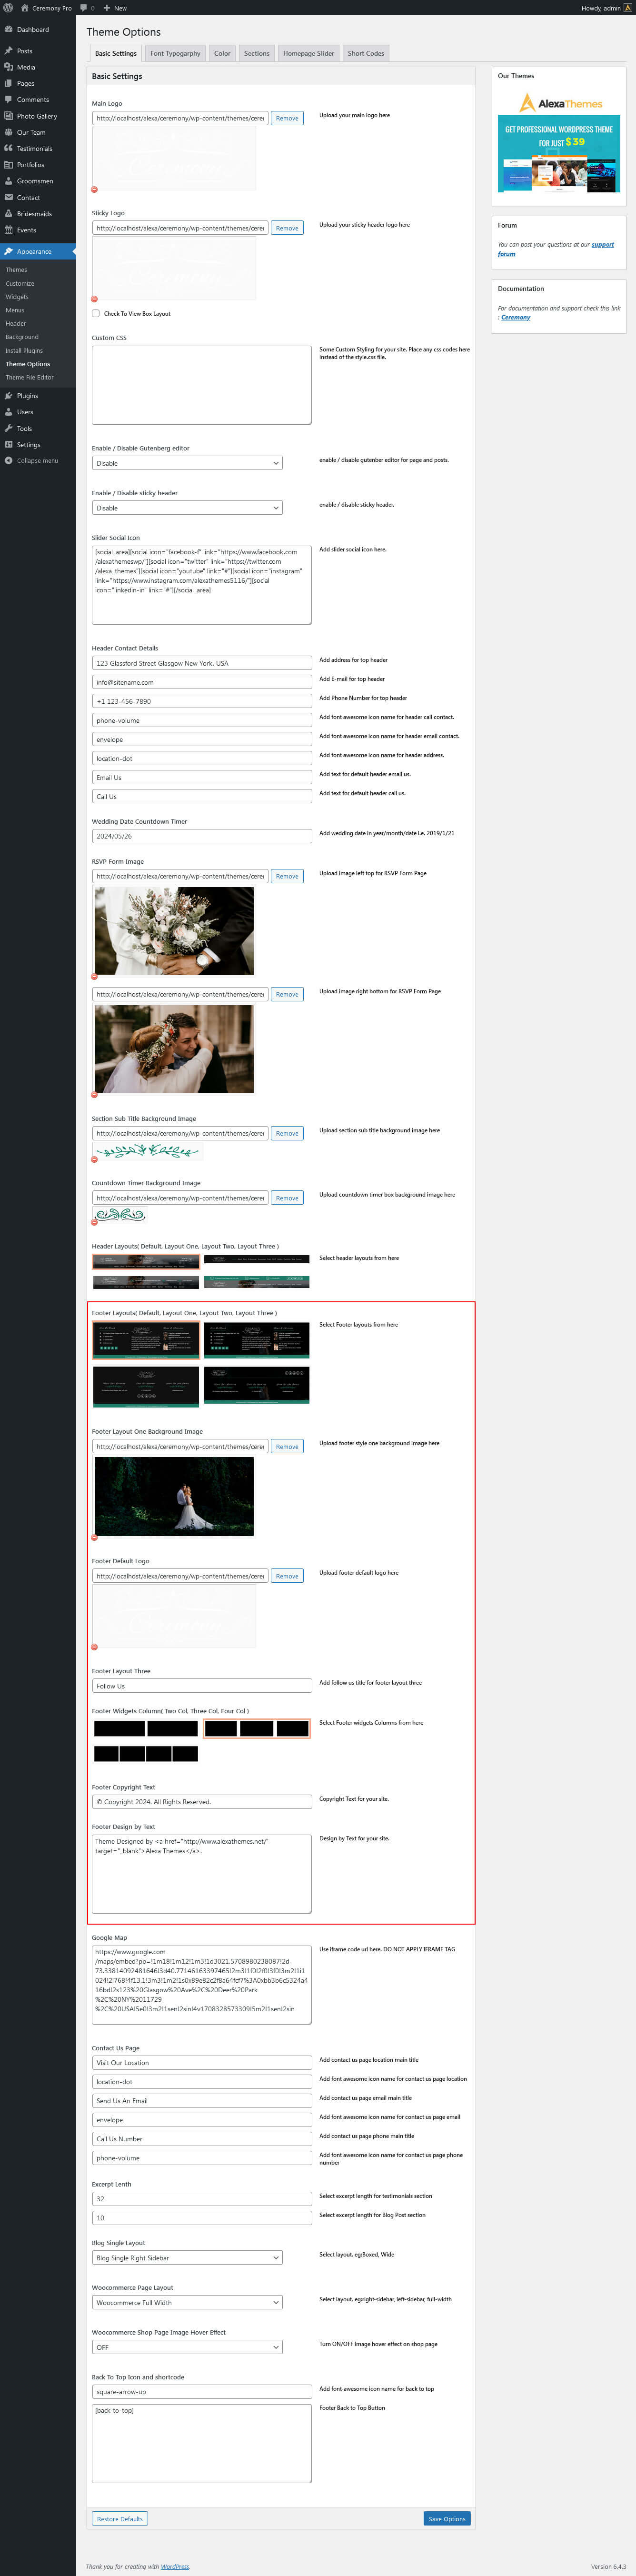Switch to Short Codes tab

tap(366, 53)
